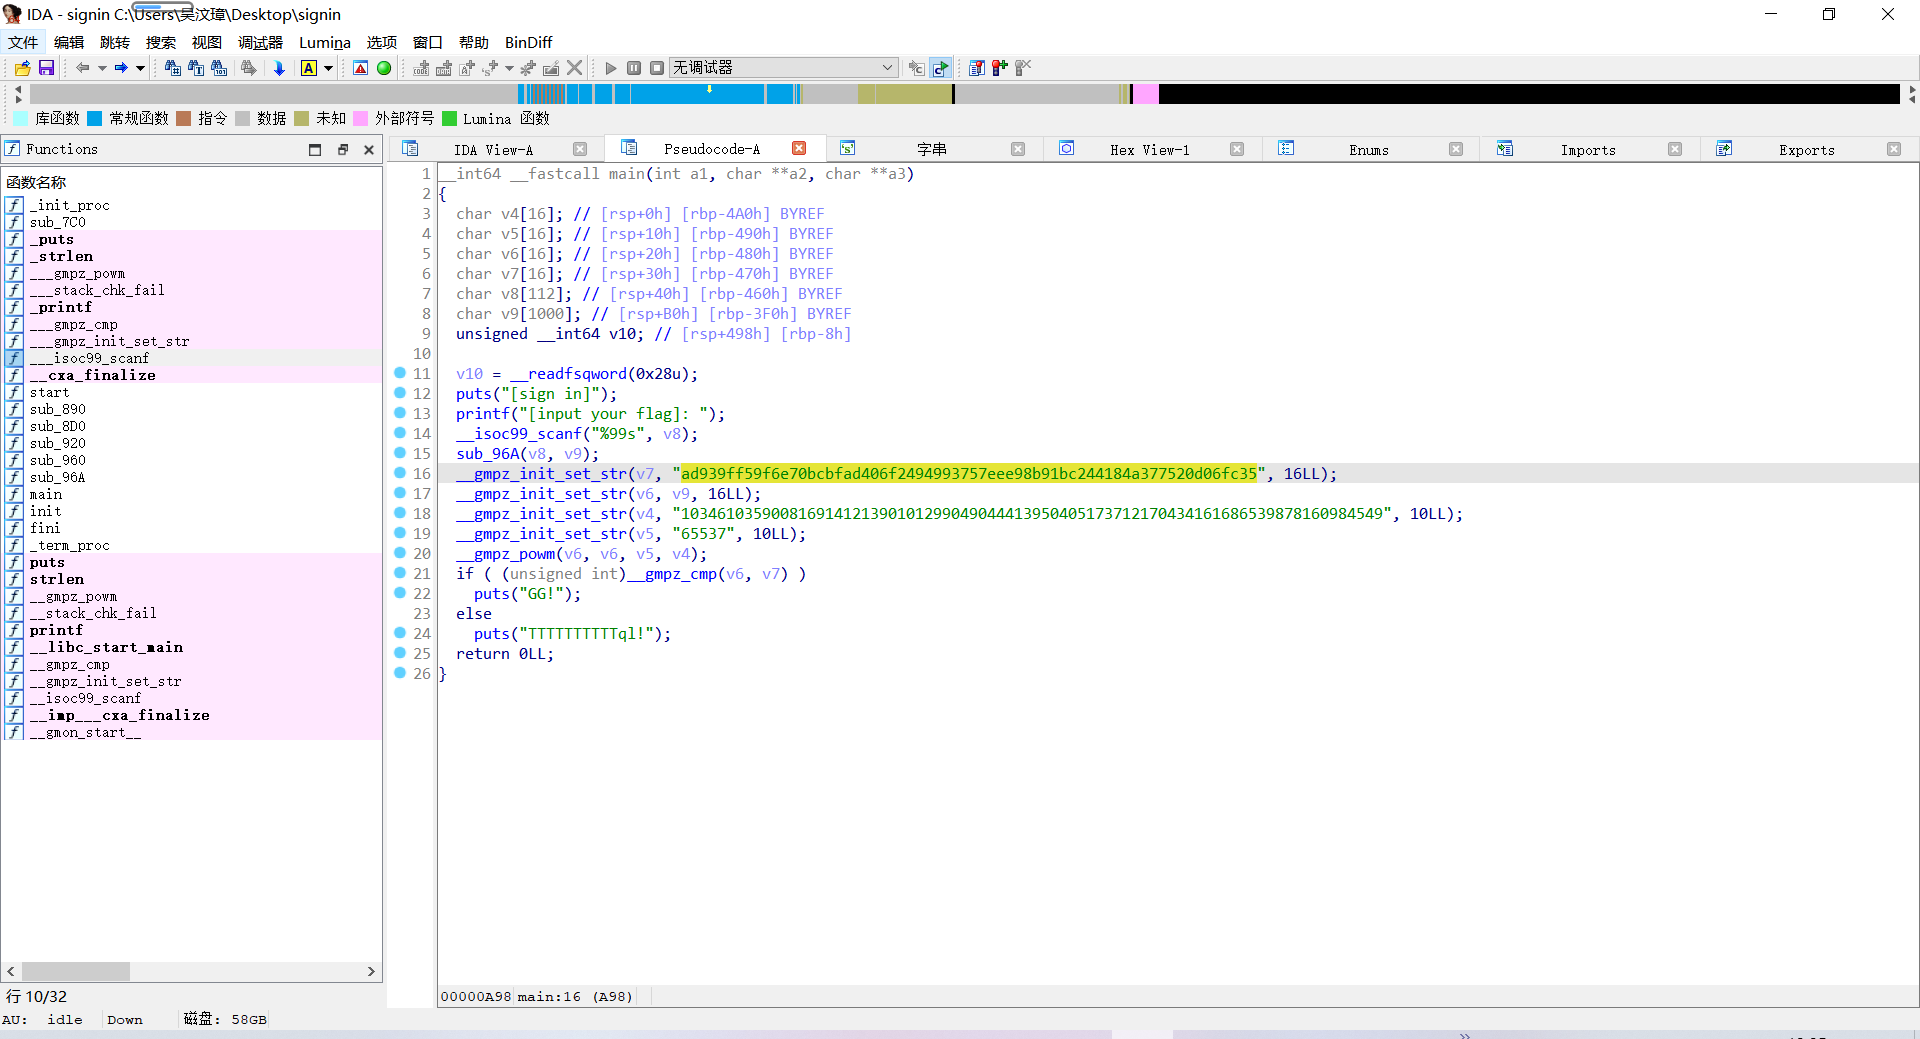Click the convert to data toolbar icon
Image resolution: width=1920 pixels, height=1039 pixels.
point(444,68)
